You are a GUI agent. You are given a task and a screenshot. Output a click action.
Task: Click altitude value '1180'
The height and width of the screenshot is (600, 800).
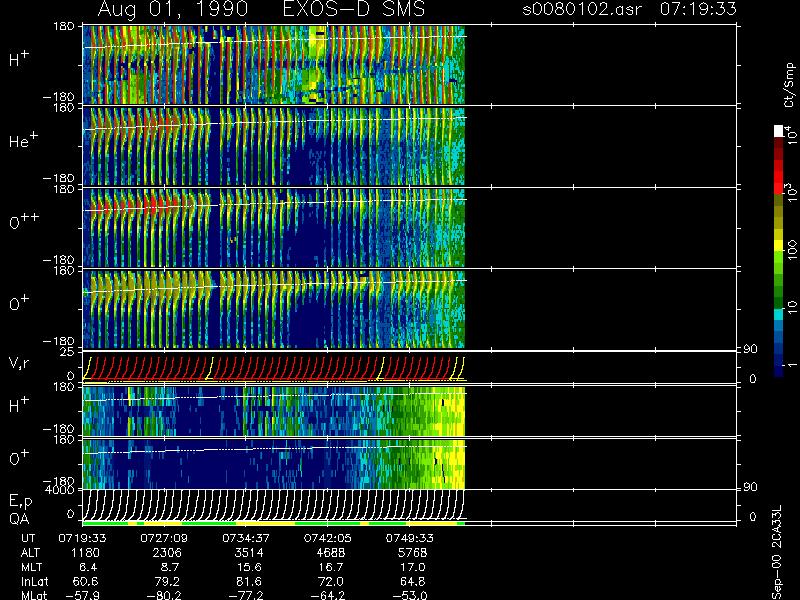pos(86,553)
